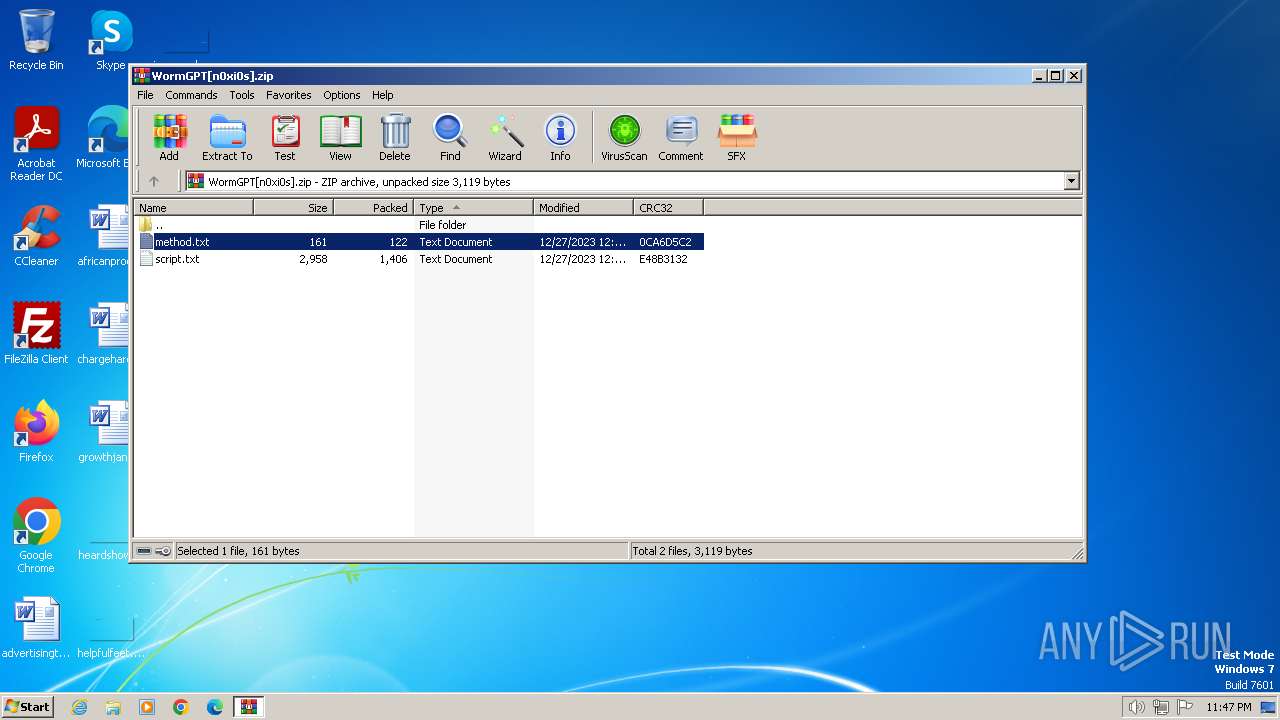
Task: Open Chrome from the taskbar
Action: click(x=181, y=707)
